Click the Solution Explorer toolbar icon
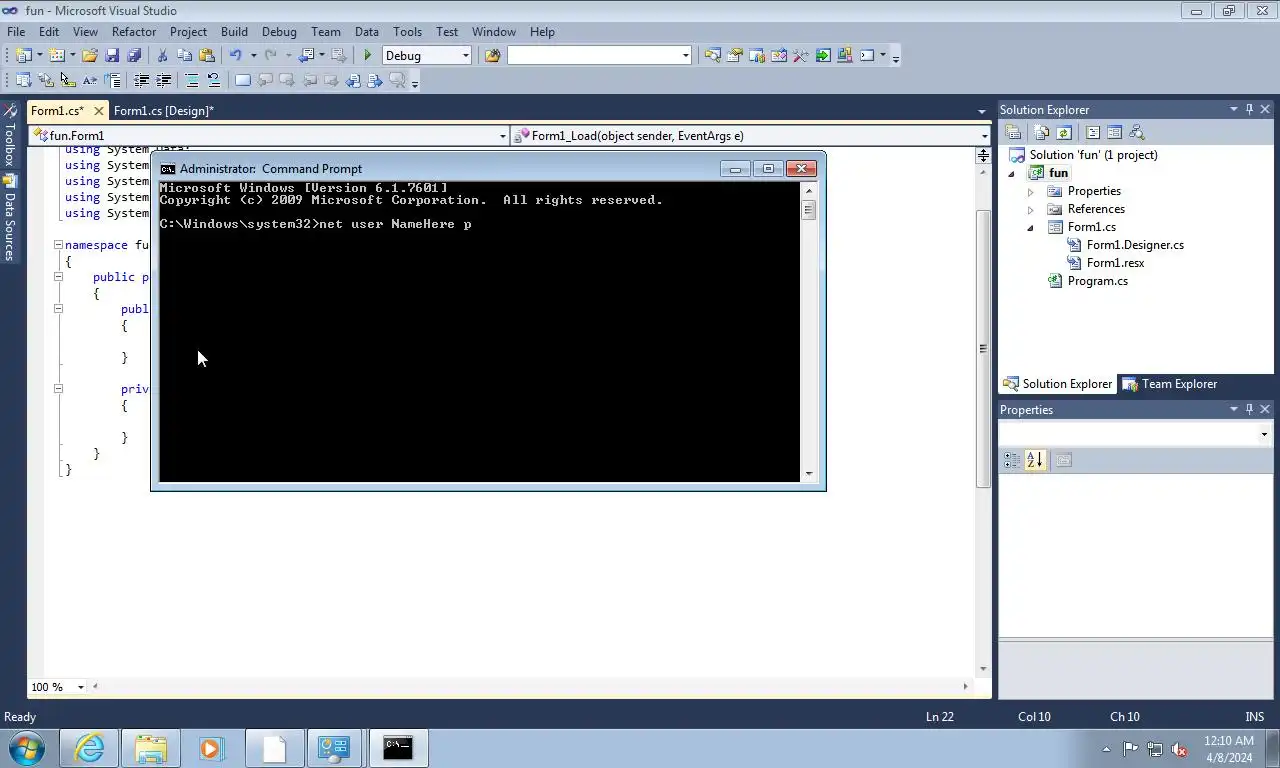1280x768 pixels. (712, 56)
